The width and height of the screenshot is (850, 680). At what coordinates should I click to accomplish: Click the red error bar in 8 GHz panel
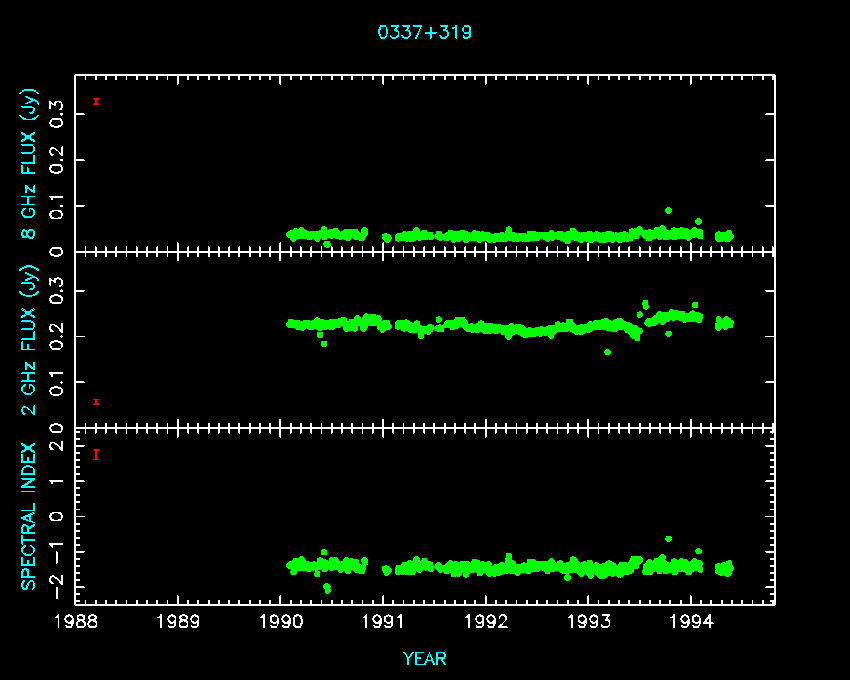tap(96, 101)
